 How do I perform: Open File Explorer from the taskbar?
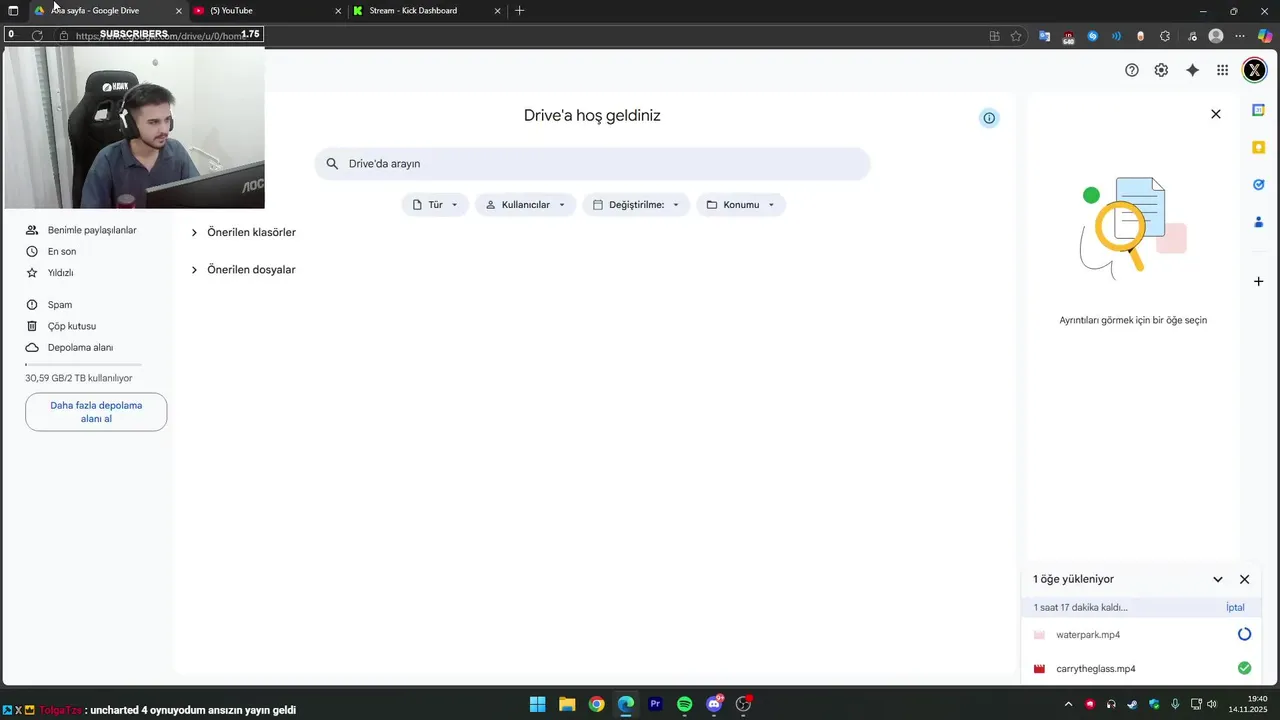pos(567,704)
